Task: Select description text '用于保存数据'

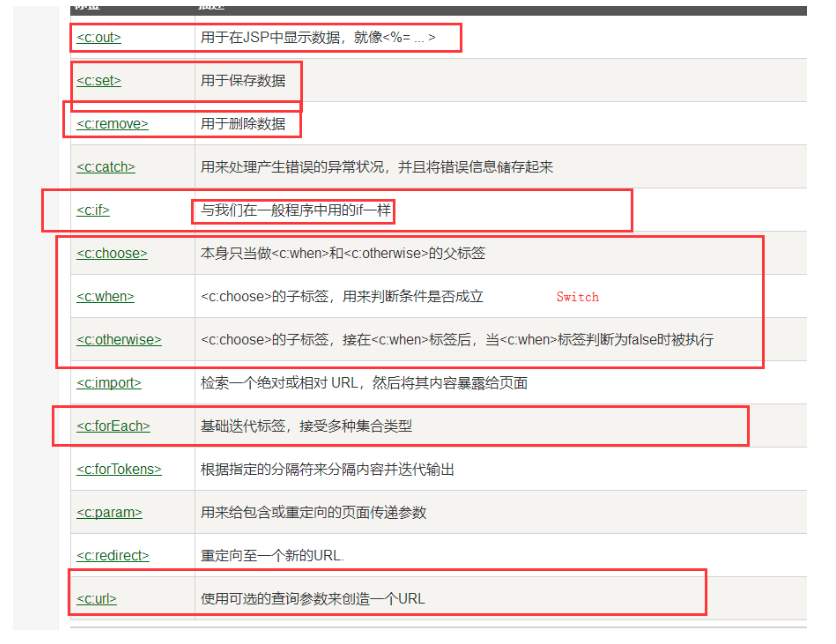Action: pyautogui.click(x=243, y=80)
